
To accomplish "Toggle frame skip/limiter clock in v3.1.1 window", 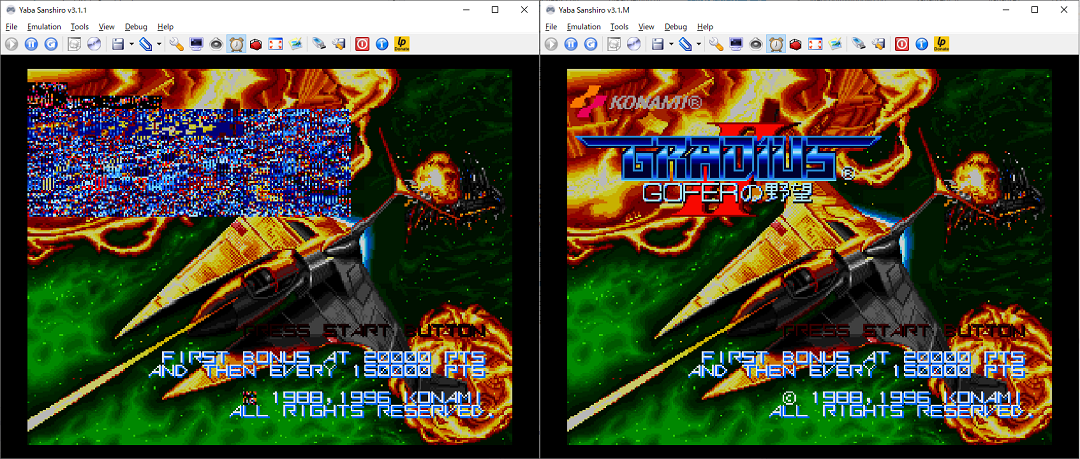I will (x=236, y=44).
